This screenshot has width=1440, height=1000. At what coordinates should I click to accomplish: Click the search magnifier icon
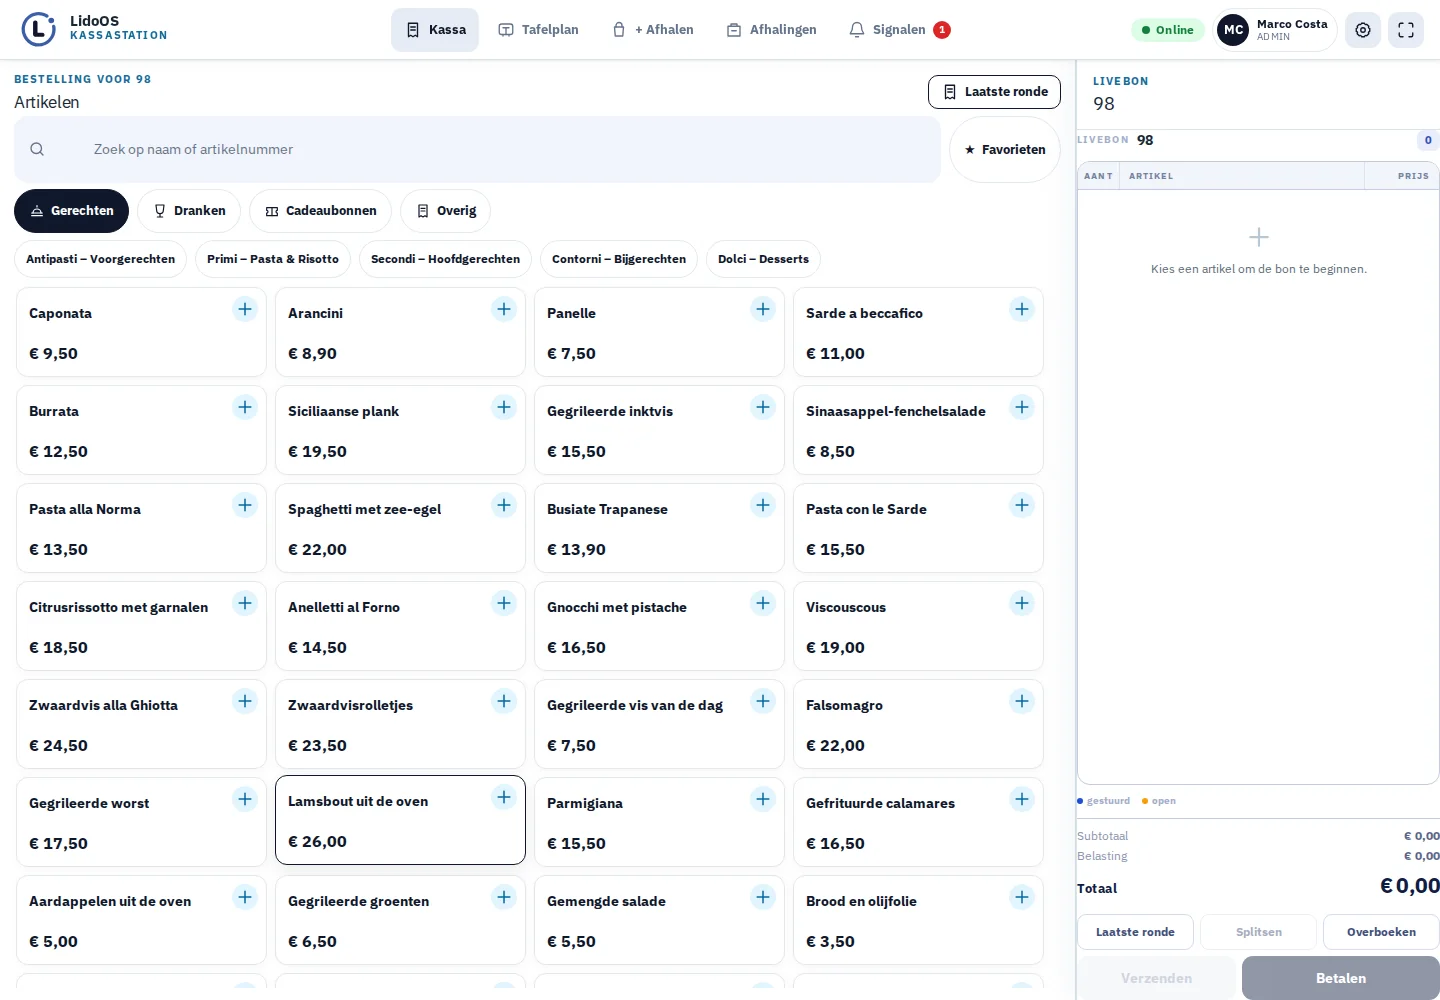[37, 149]
